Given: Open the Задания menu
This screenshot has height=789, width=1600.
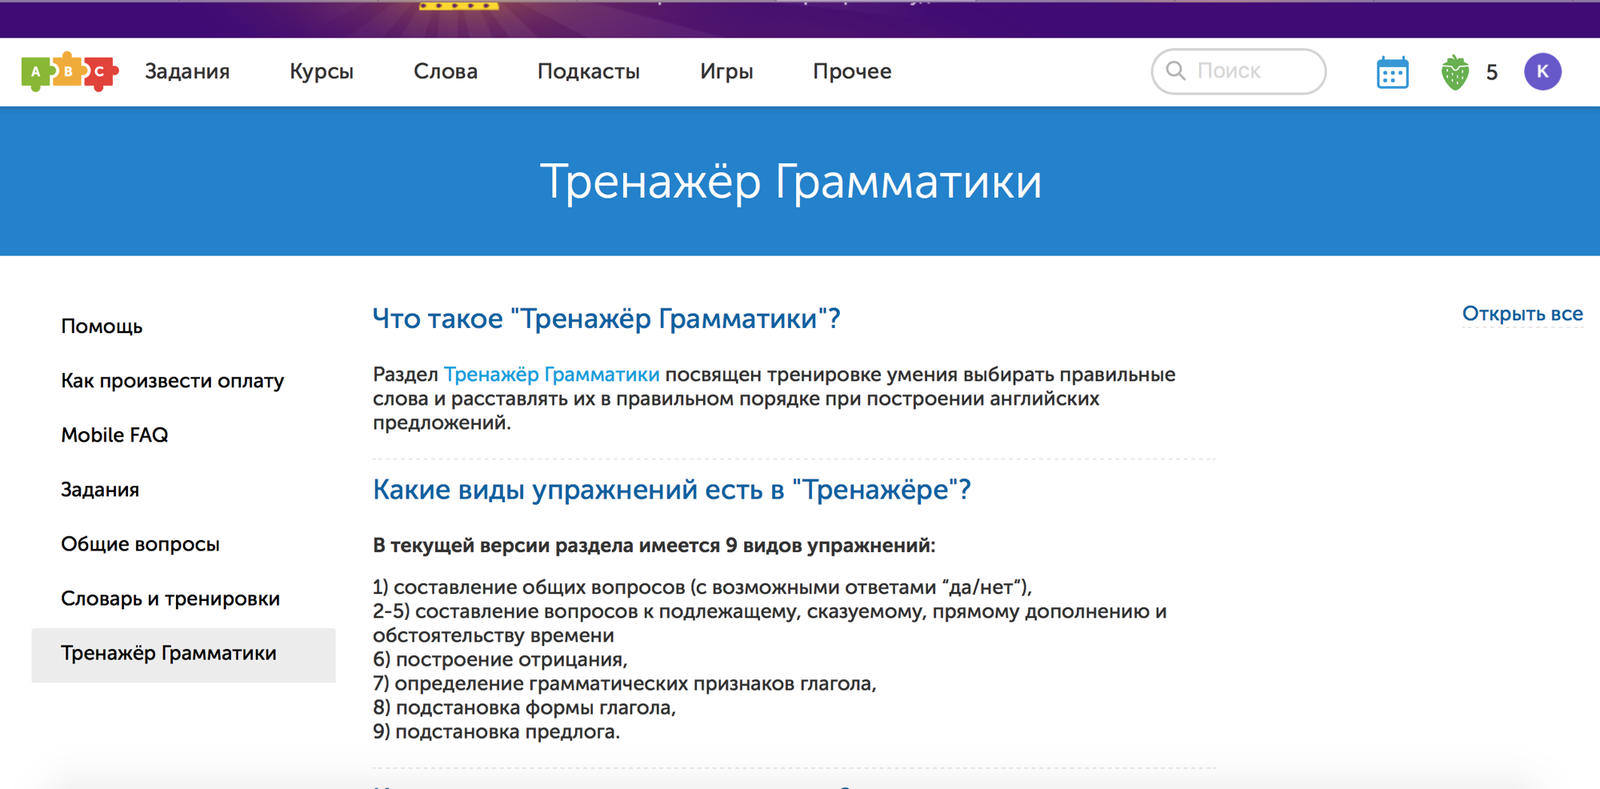Looking at the screenshot, I should pyautogui.click(x=187, y=71).
